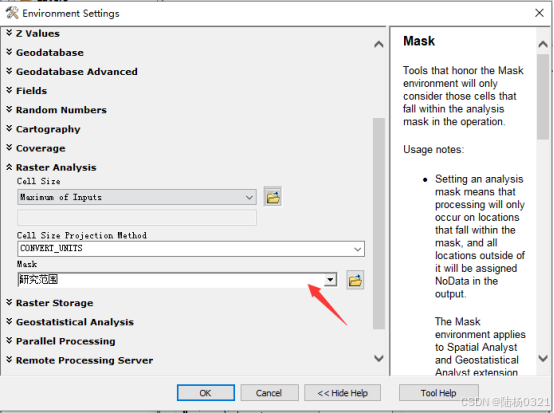This screenshot has width=554, height=413.
Task: Click the 'Cell Size Projection Method' label
Action: tap(82, 235)
